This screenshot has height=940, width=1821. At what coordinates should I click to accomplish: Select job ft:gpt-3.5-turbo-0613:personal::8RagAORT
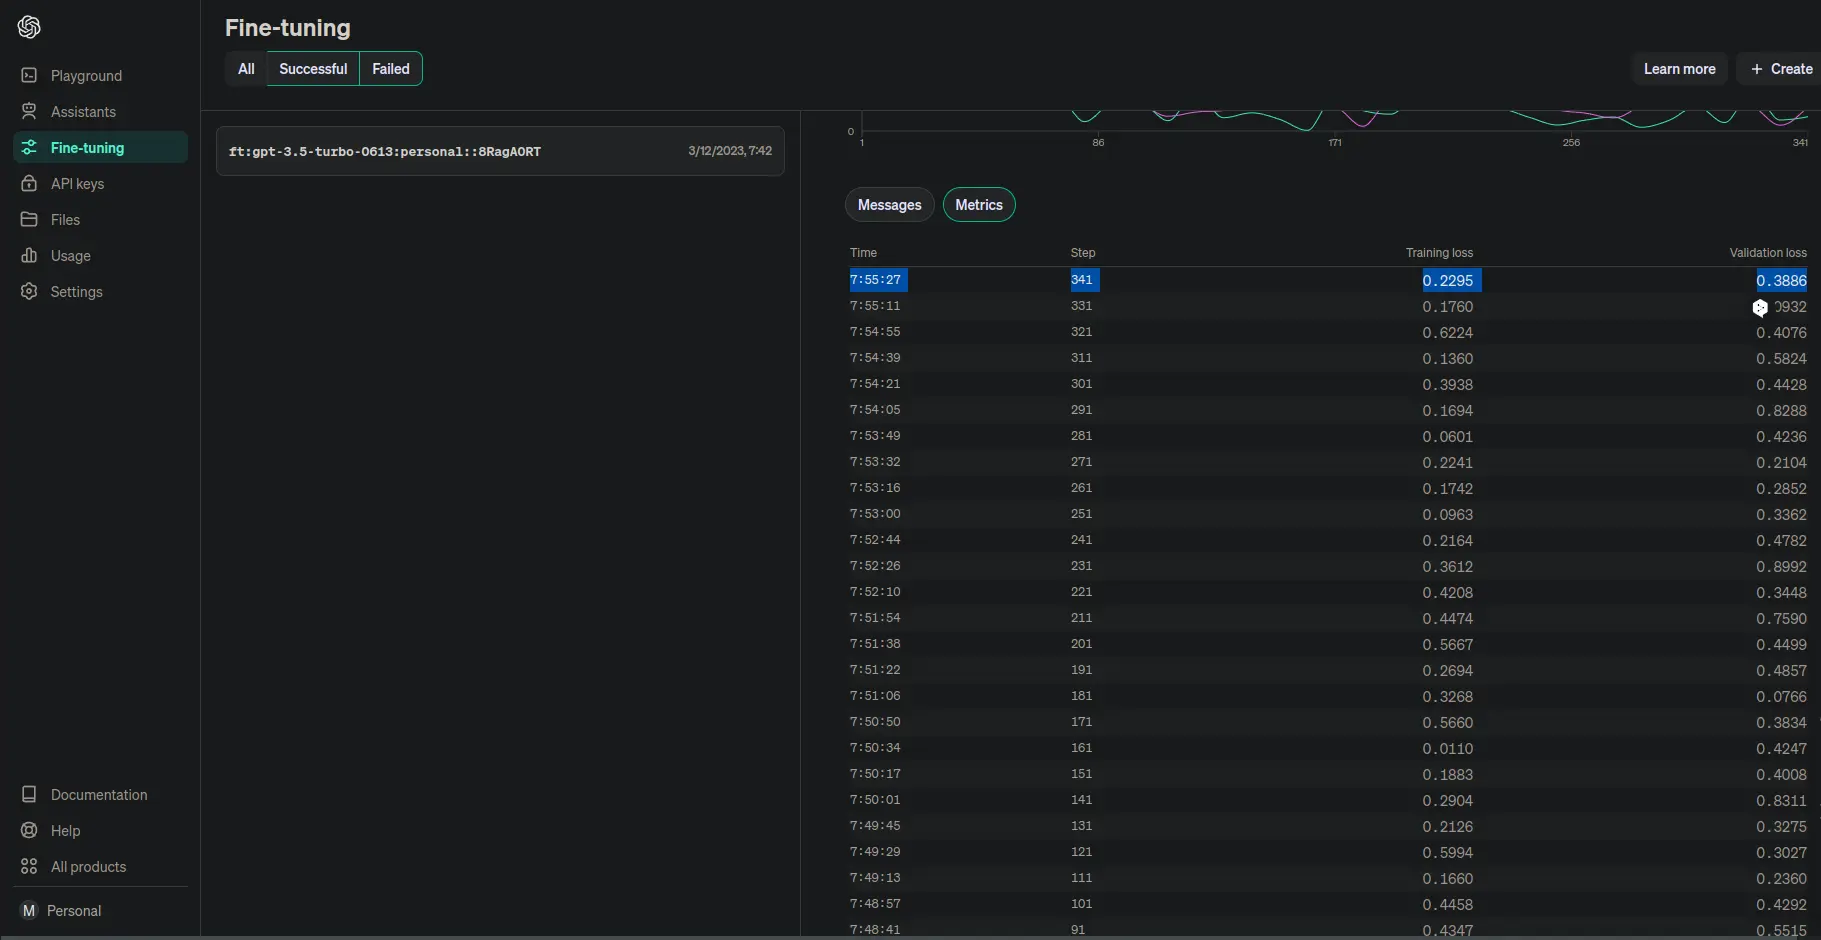(500, 151)
